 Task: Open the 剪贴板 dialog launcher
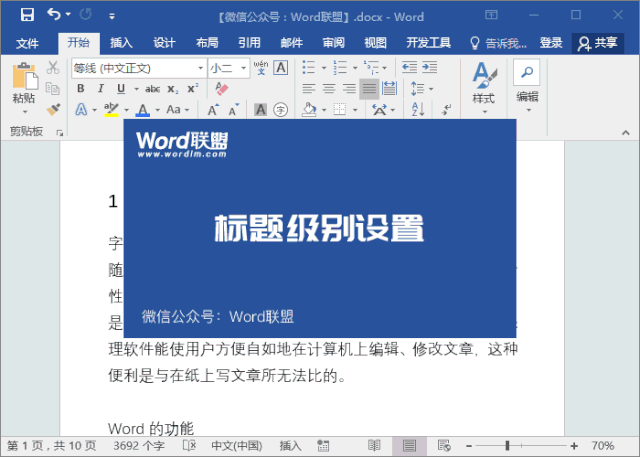(x=60, y=133)
